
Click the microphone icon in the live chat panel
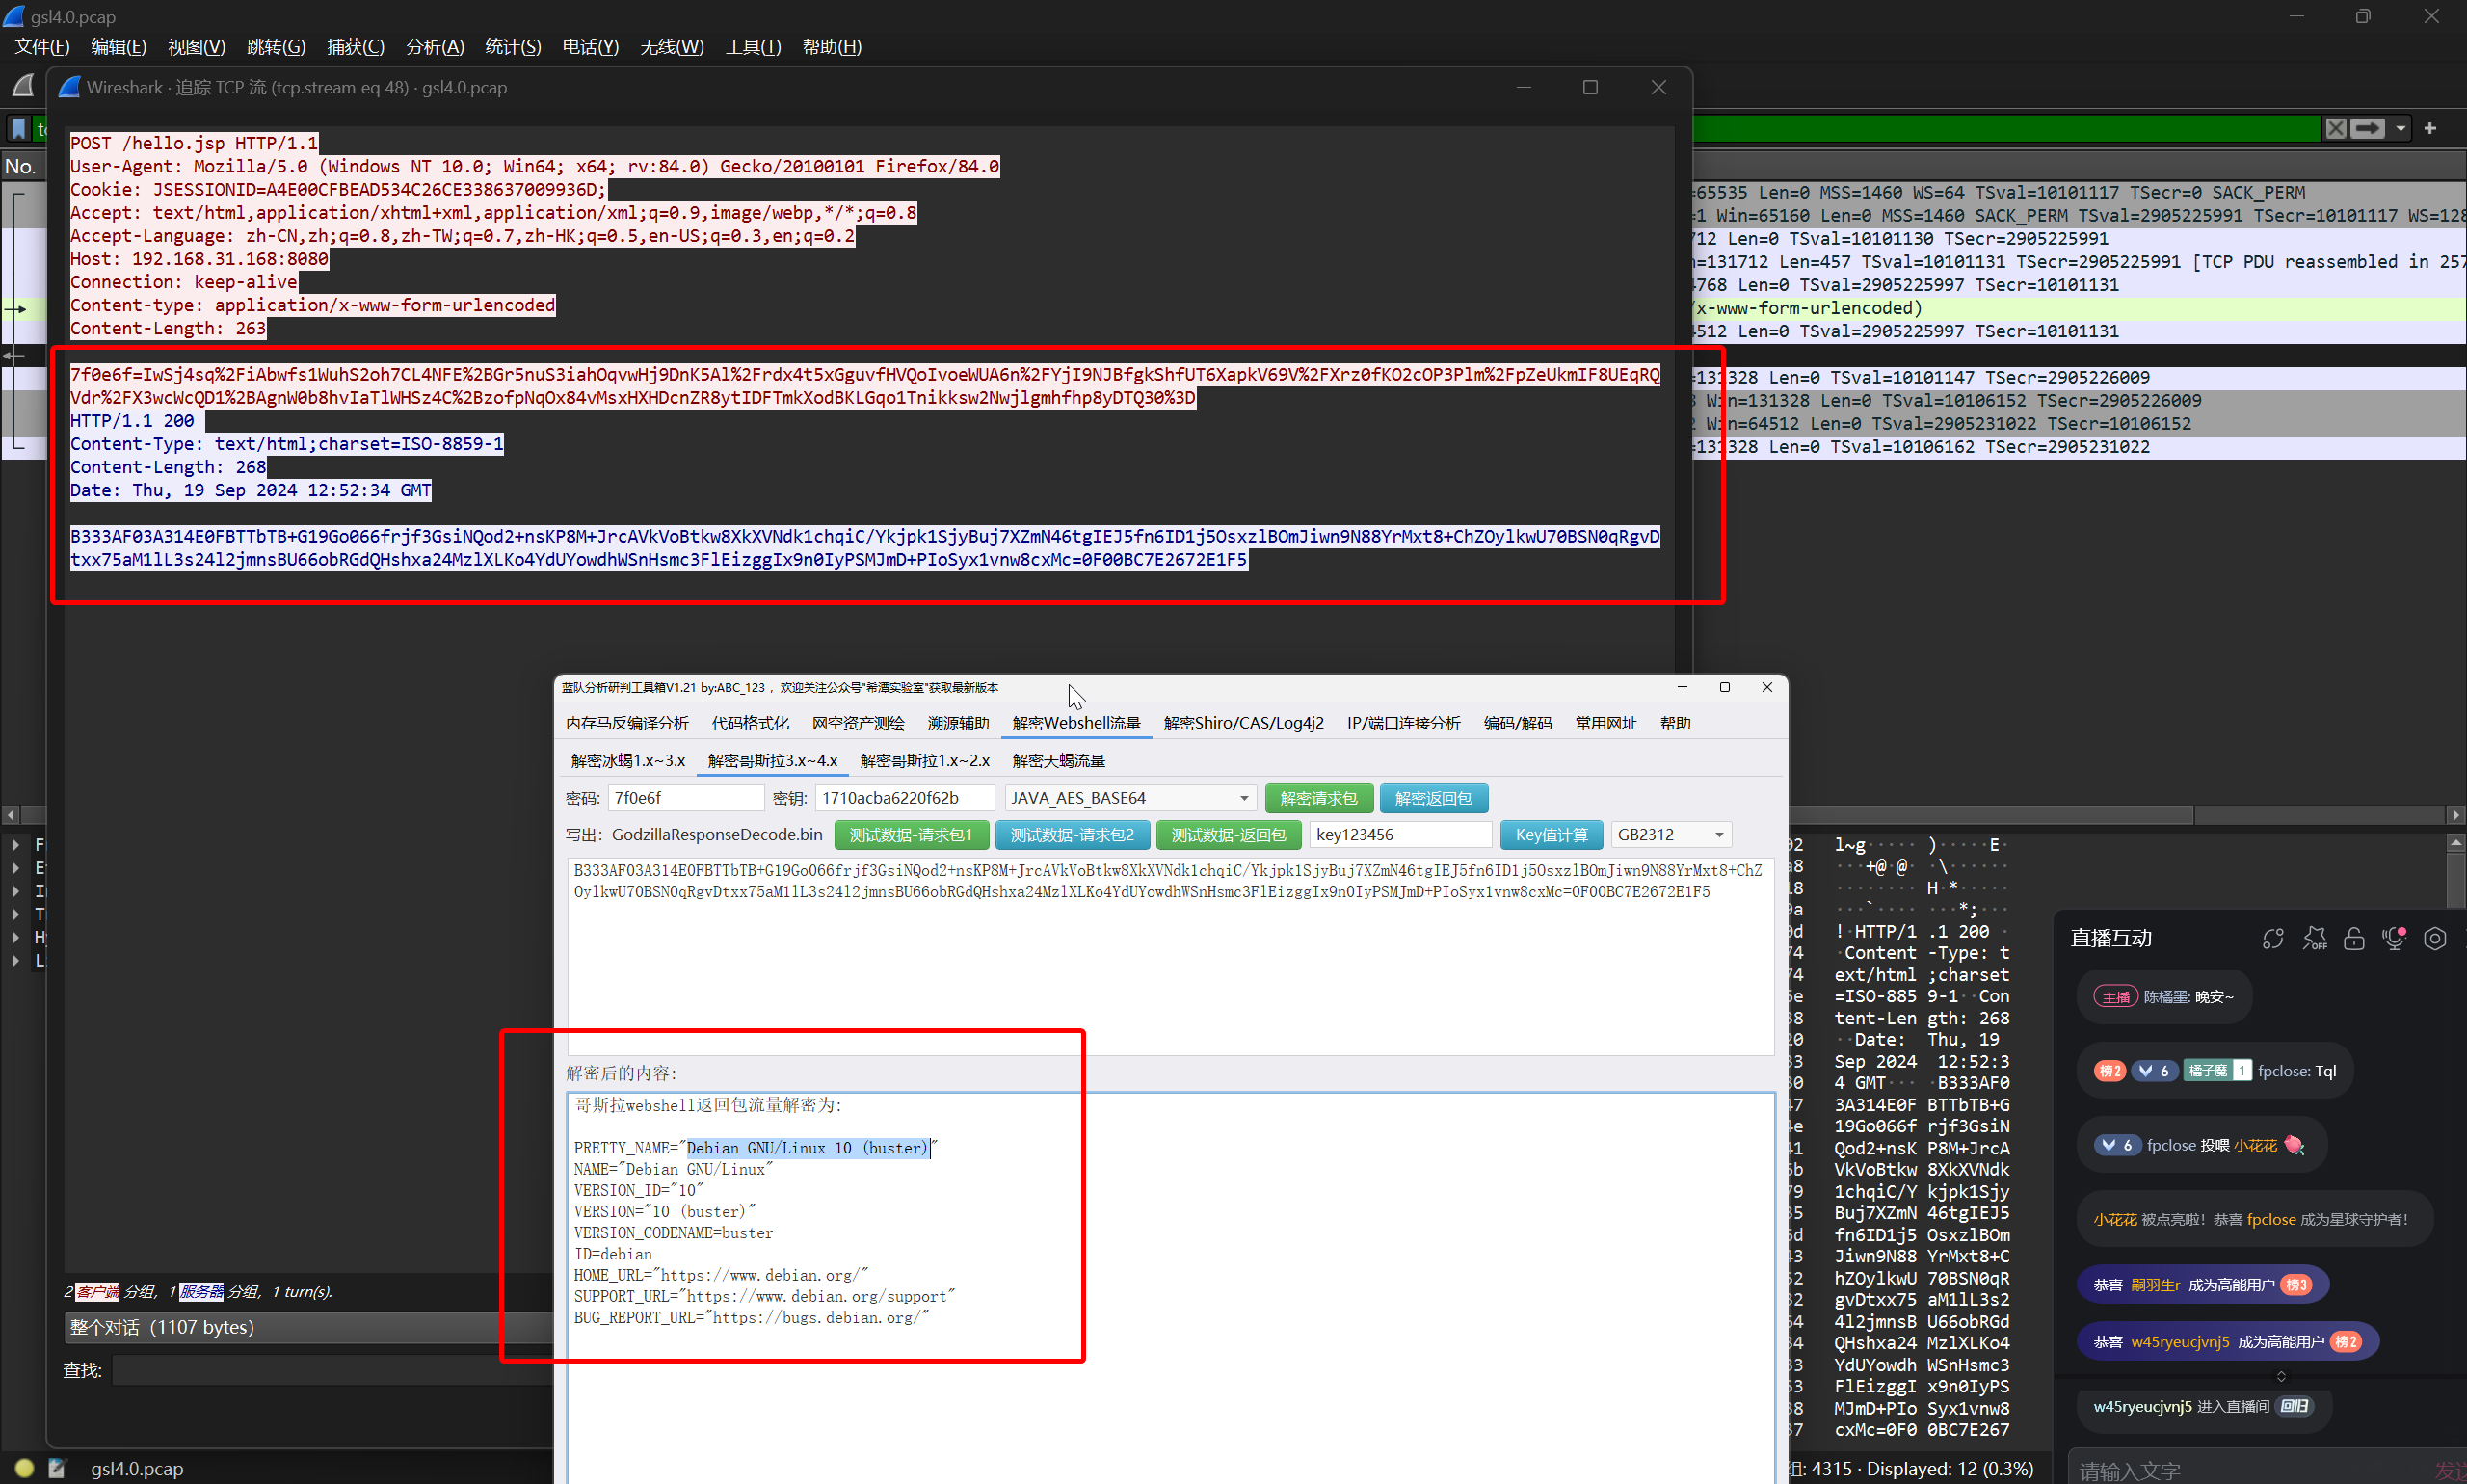click(x=2394, y=938)
